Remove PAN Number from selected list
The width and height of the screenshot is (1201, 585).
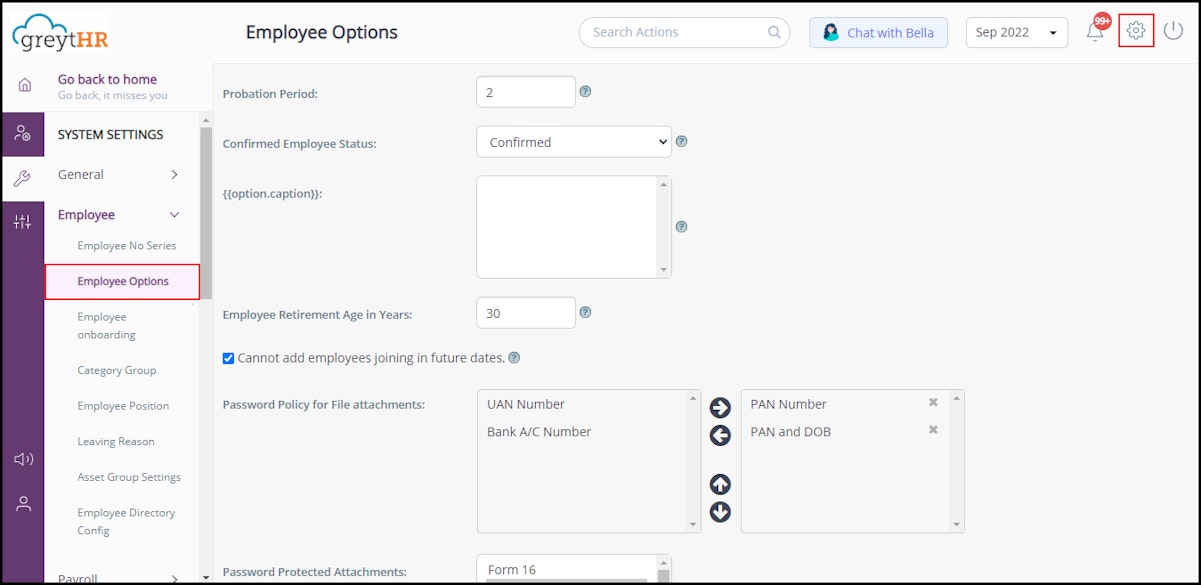pos(933,402)
